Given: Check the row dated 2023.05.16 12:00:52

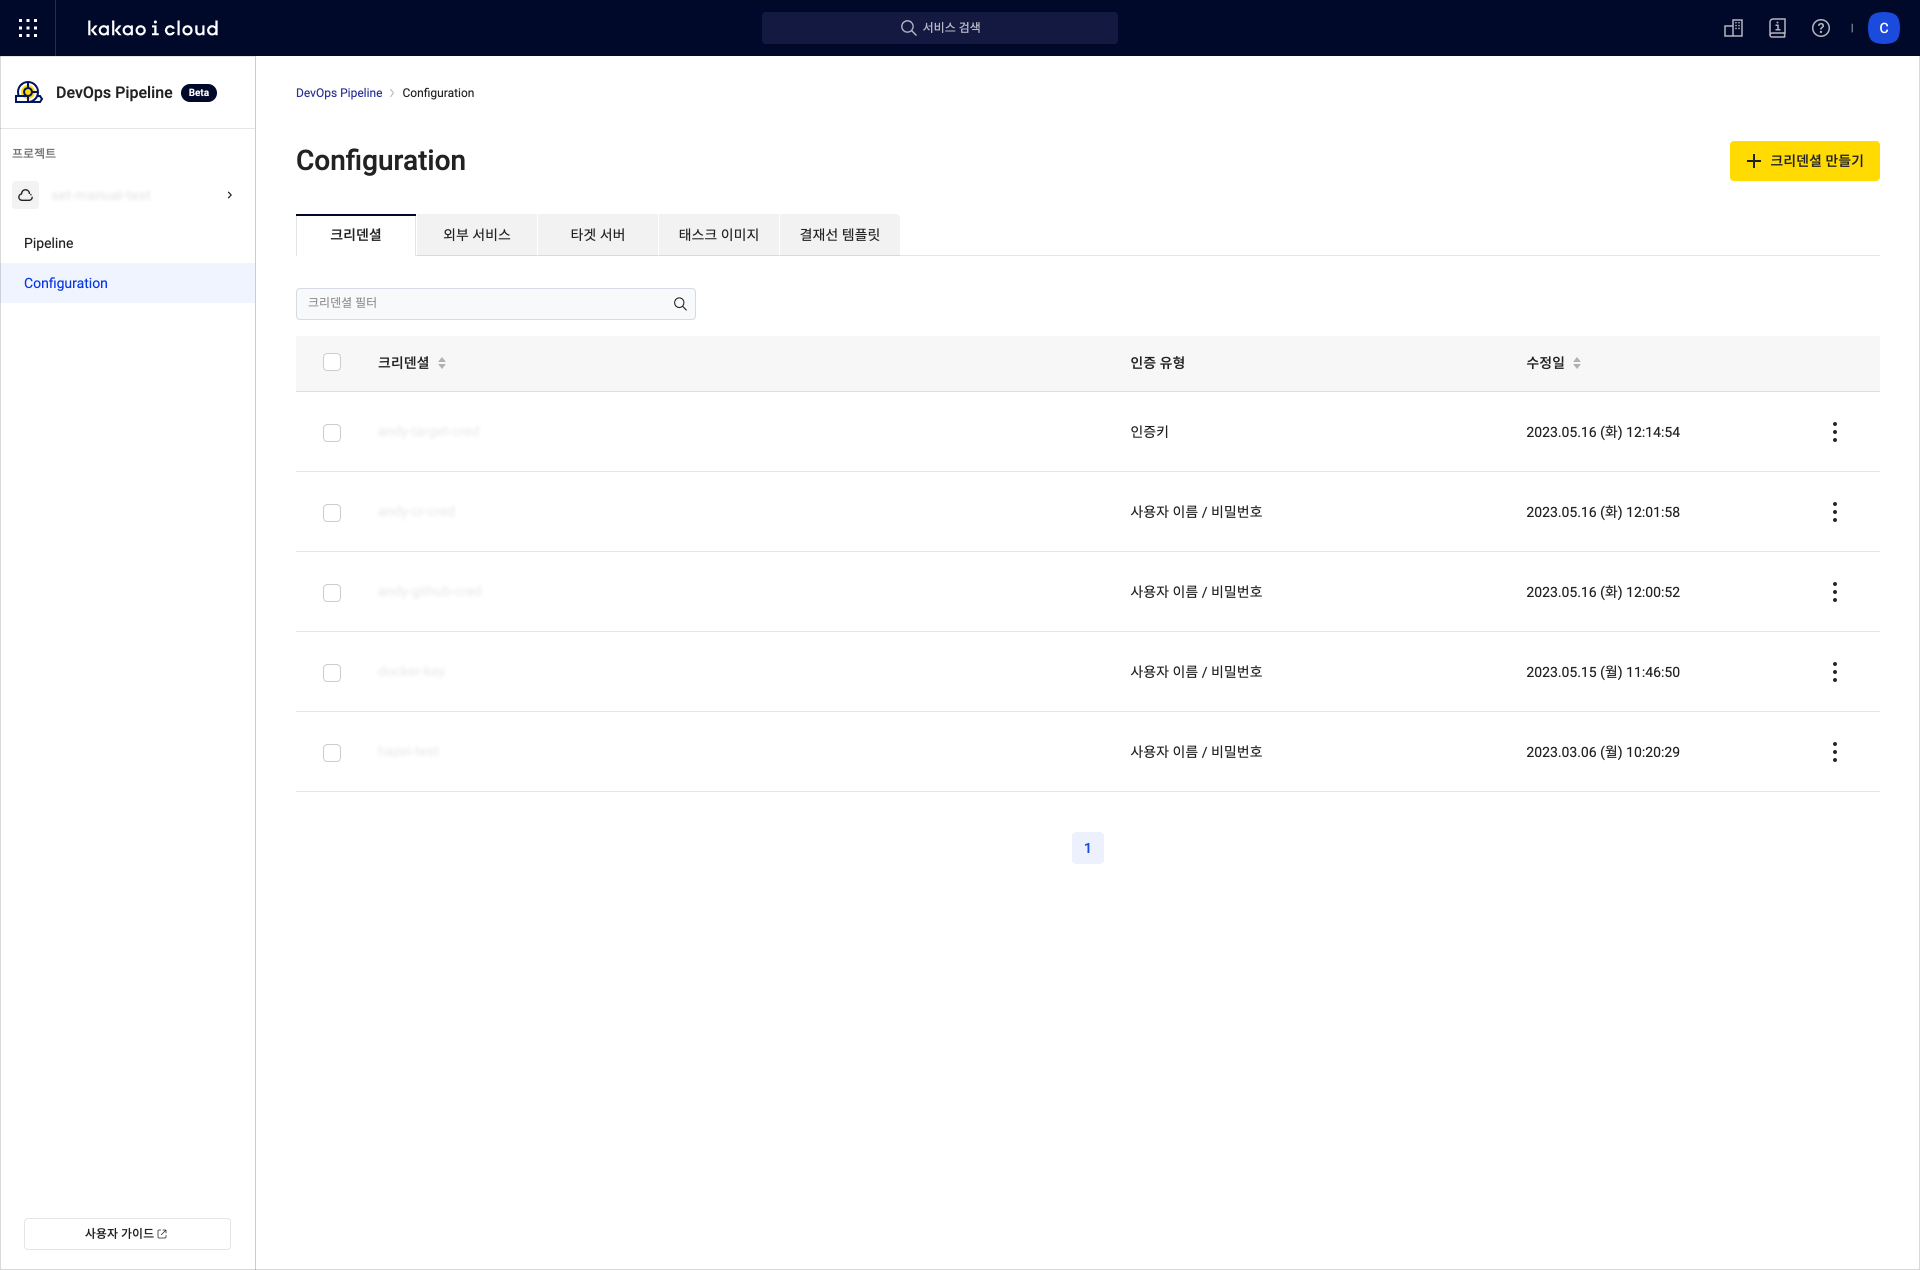Looking at the screenshot, I should point(332,593).
